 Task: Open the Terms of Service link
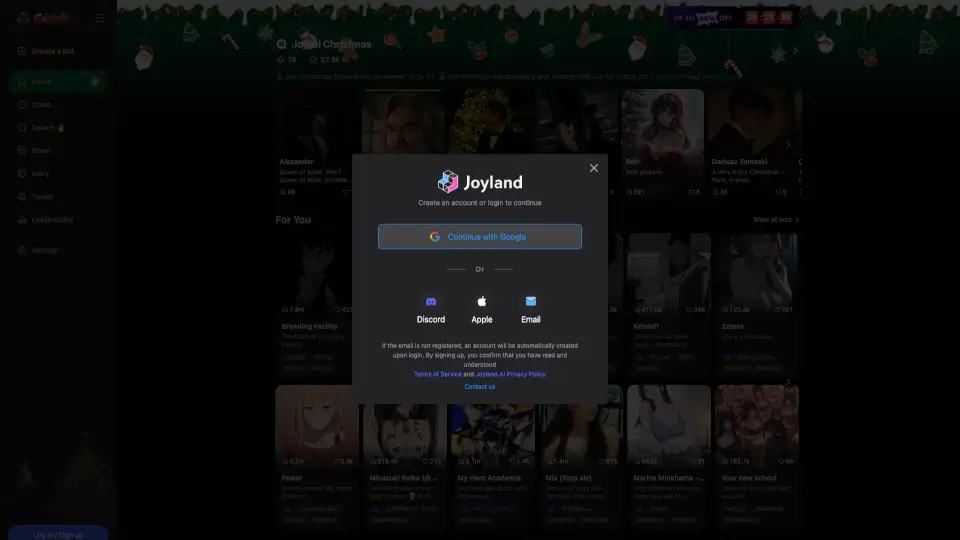point(438,374)
